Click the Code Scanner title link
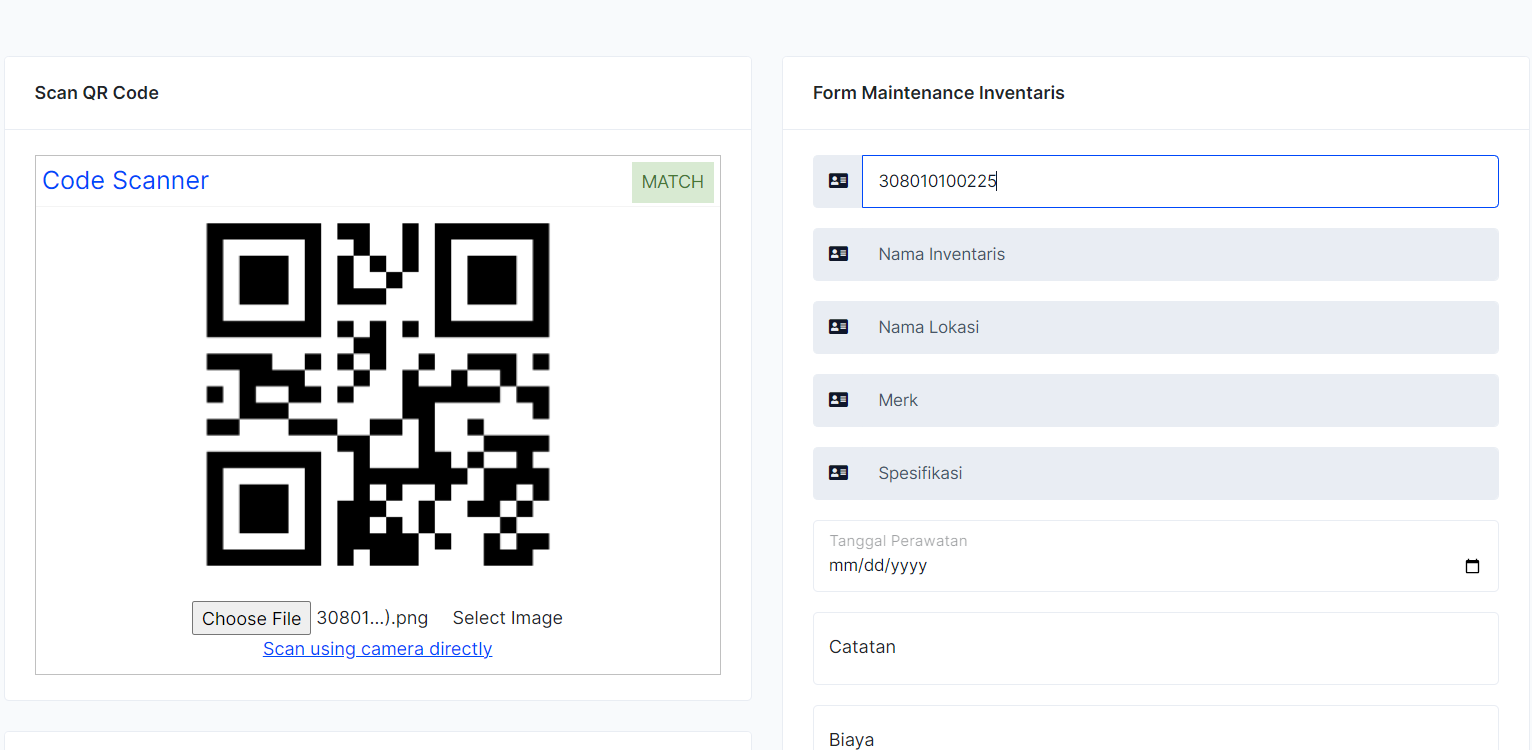Screen dimensions: 1532x750 pos(125,180)
